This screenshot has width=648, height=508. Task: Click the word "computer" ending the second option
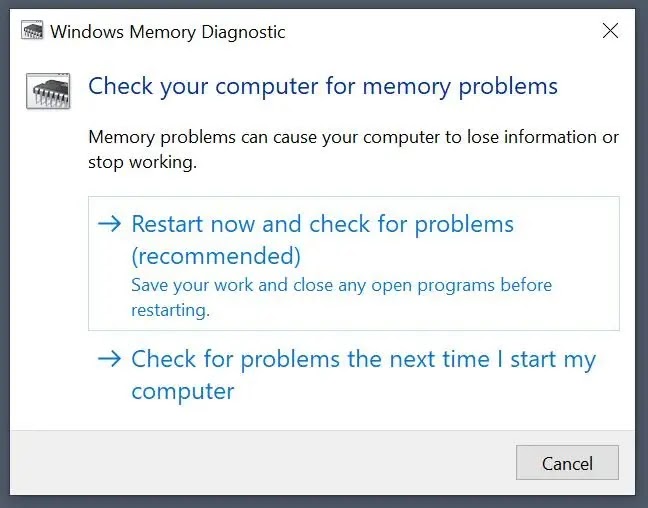pos(183,391)
